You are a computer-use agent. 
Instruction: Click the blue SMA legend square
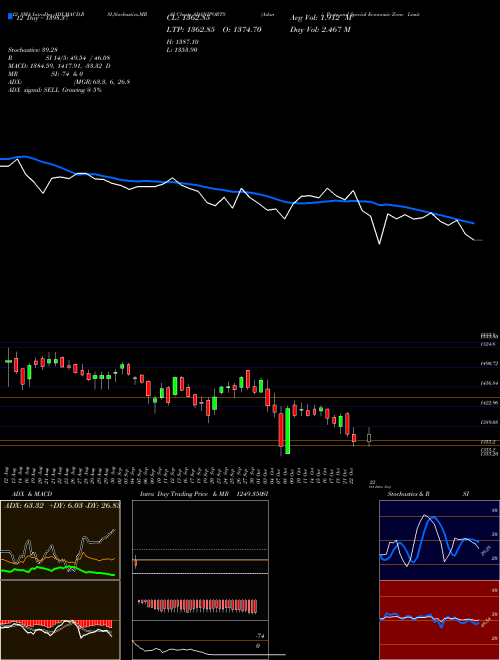(10, 16)
